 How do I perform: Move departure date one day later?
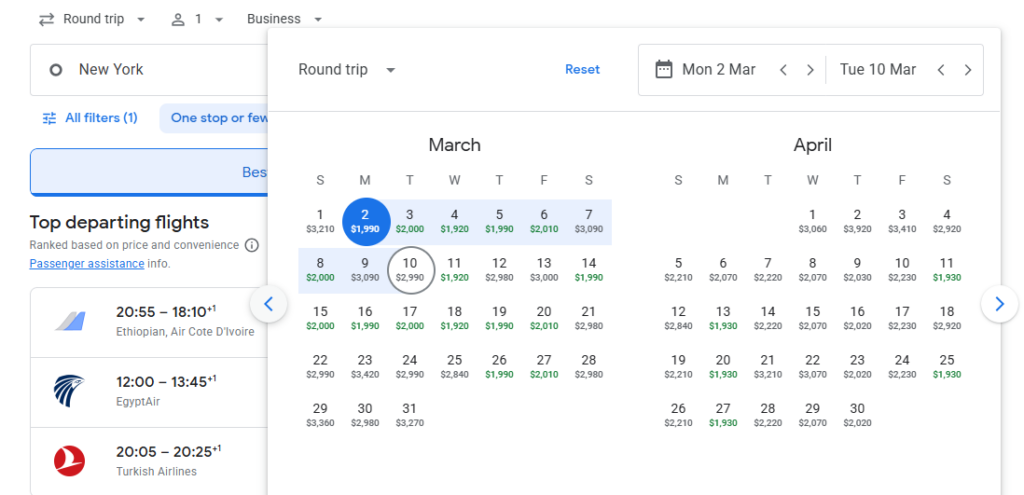click(810, 70)
